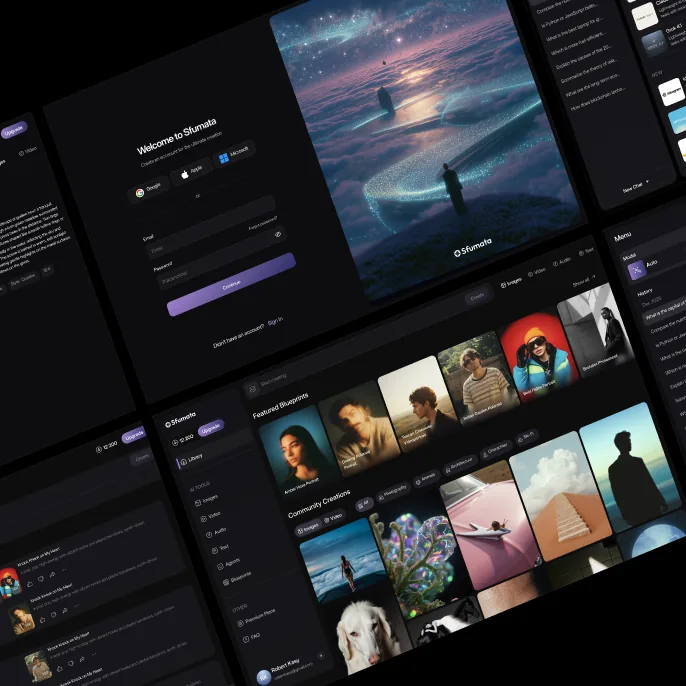Open the Forgot password link
The width and height of the screenshot is (686, 686).
[x=262, y=223]
